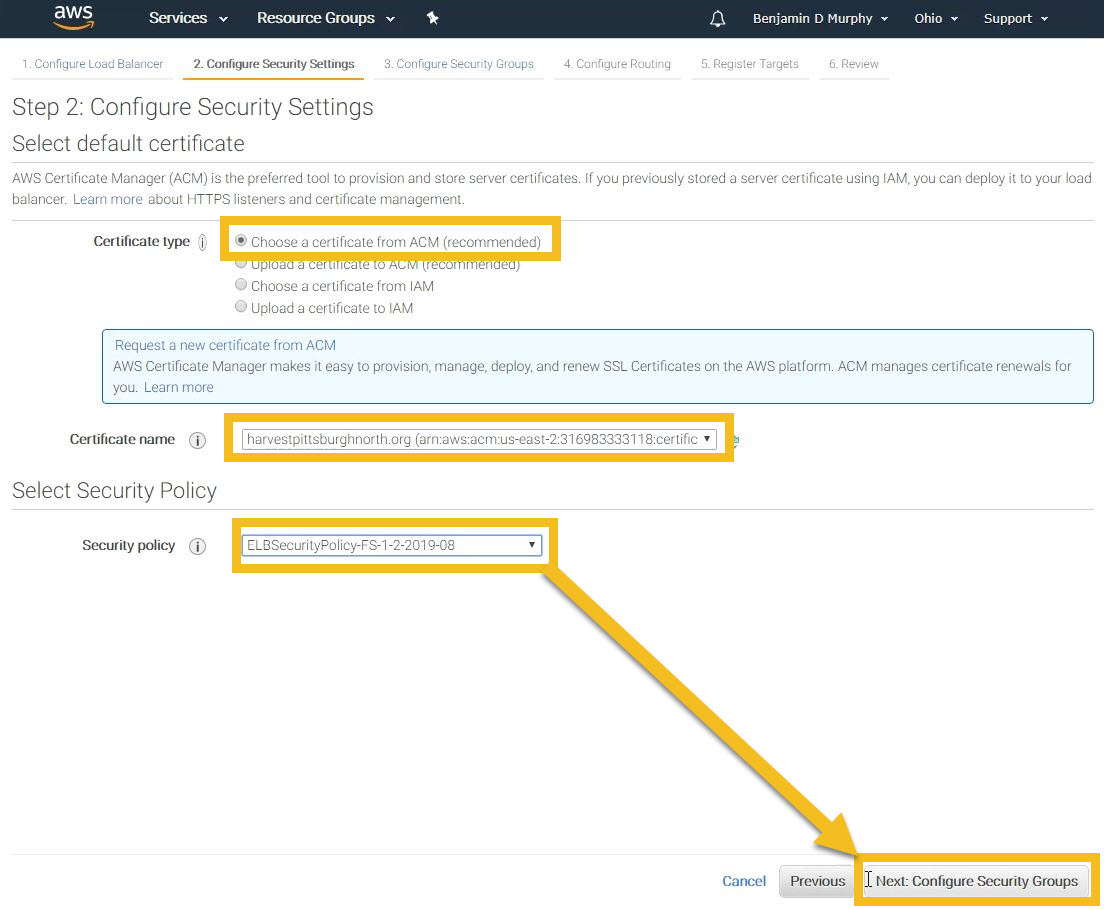Open the notifications bell icon
This screenshot has height=909, width=1104.
717,18
